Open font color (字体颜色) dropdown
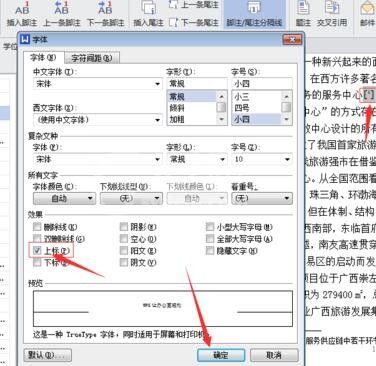The image size is (376, 366). (x=64, y=199)
